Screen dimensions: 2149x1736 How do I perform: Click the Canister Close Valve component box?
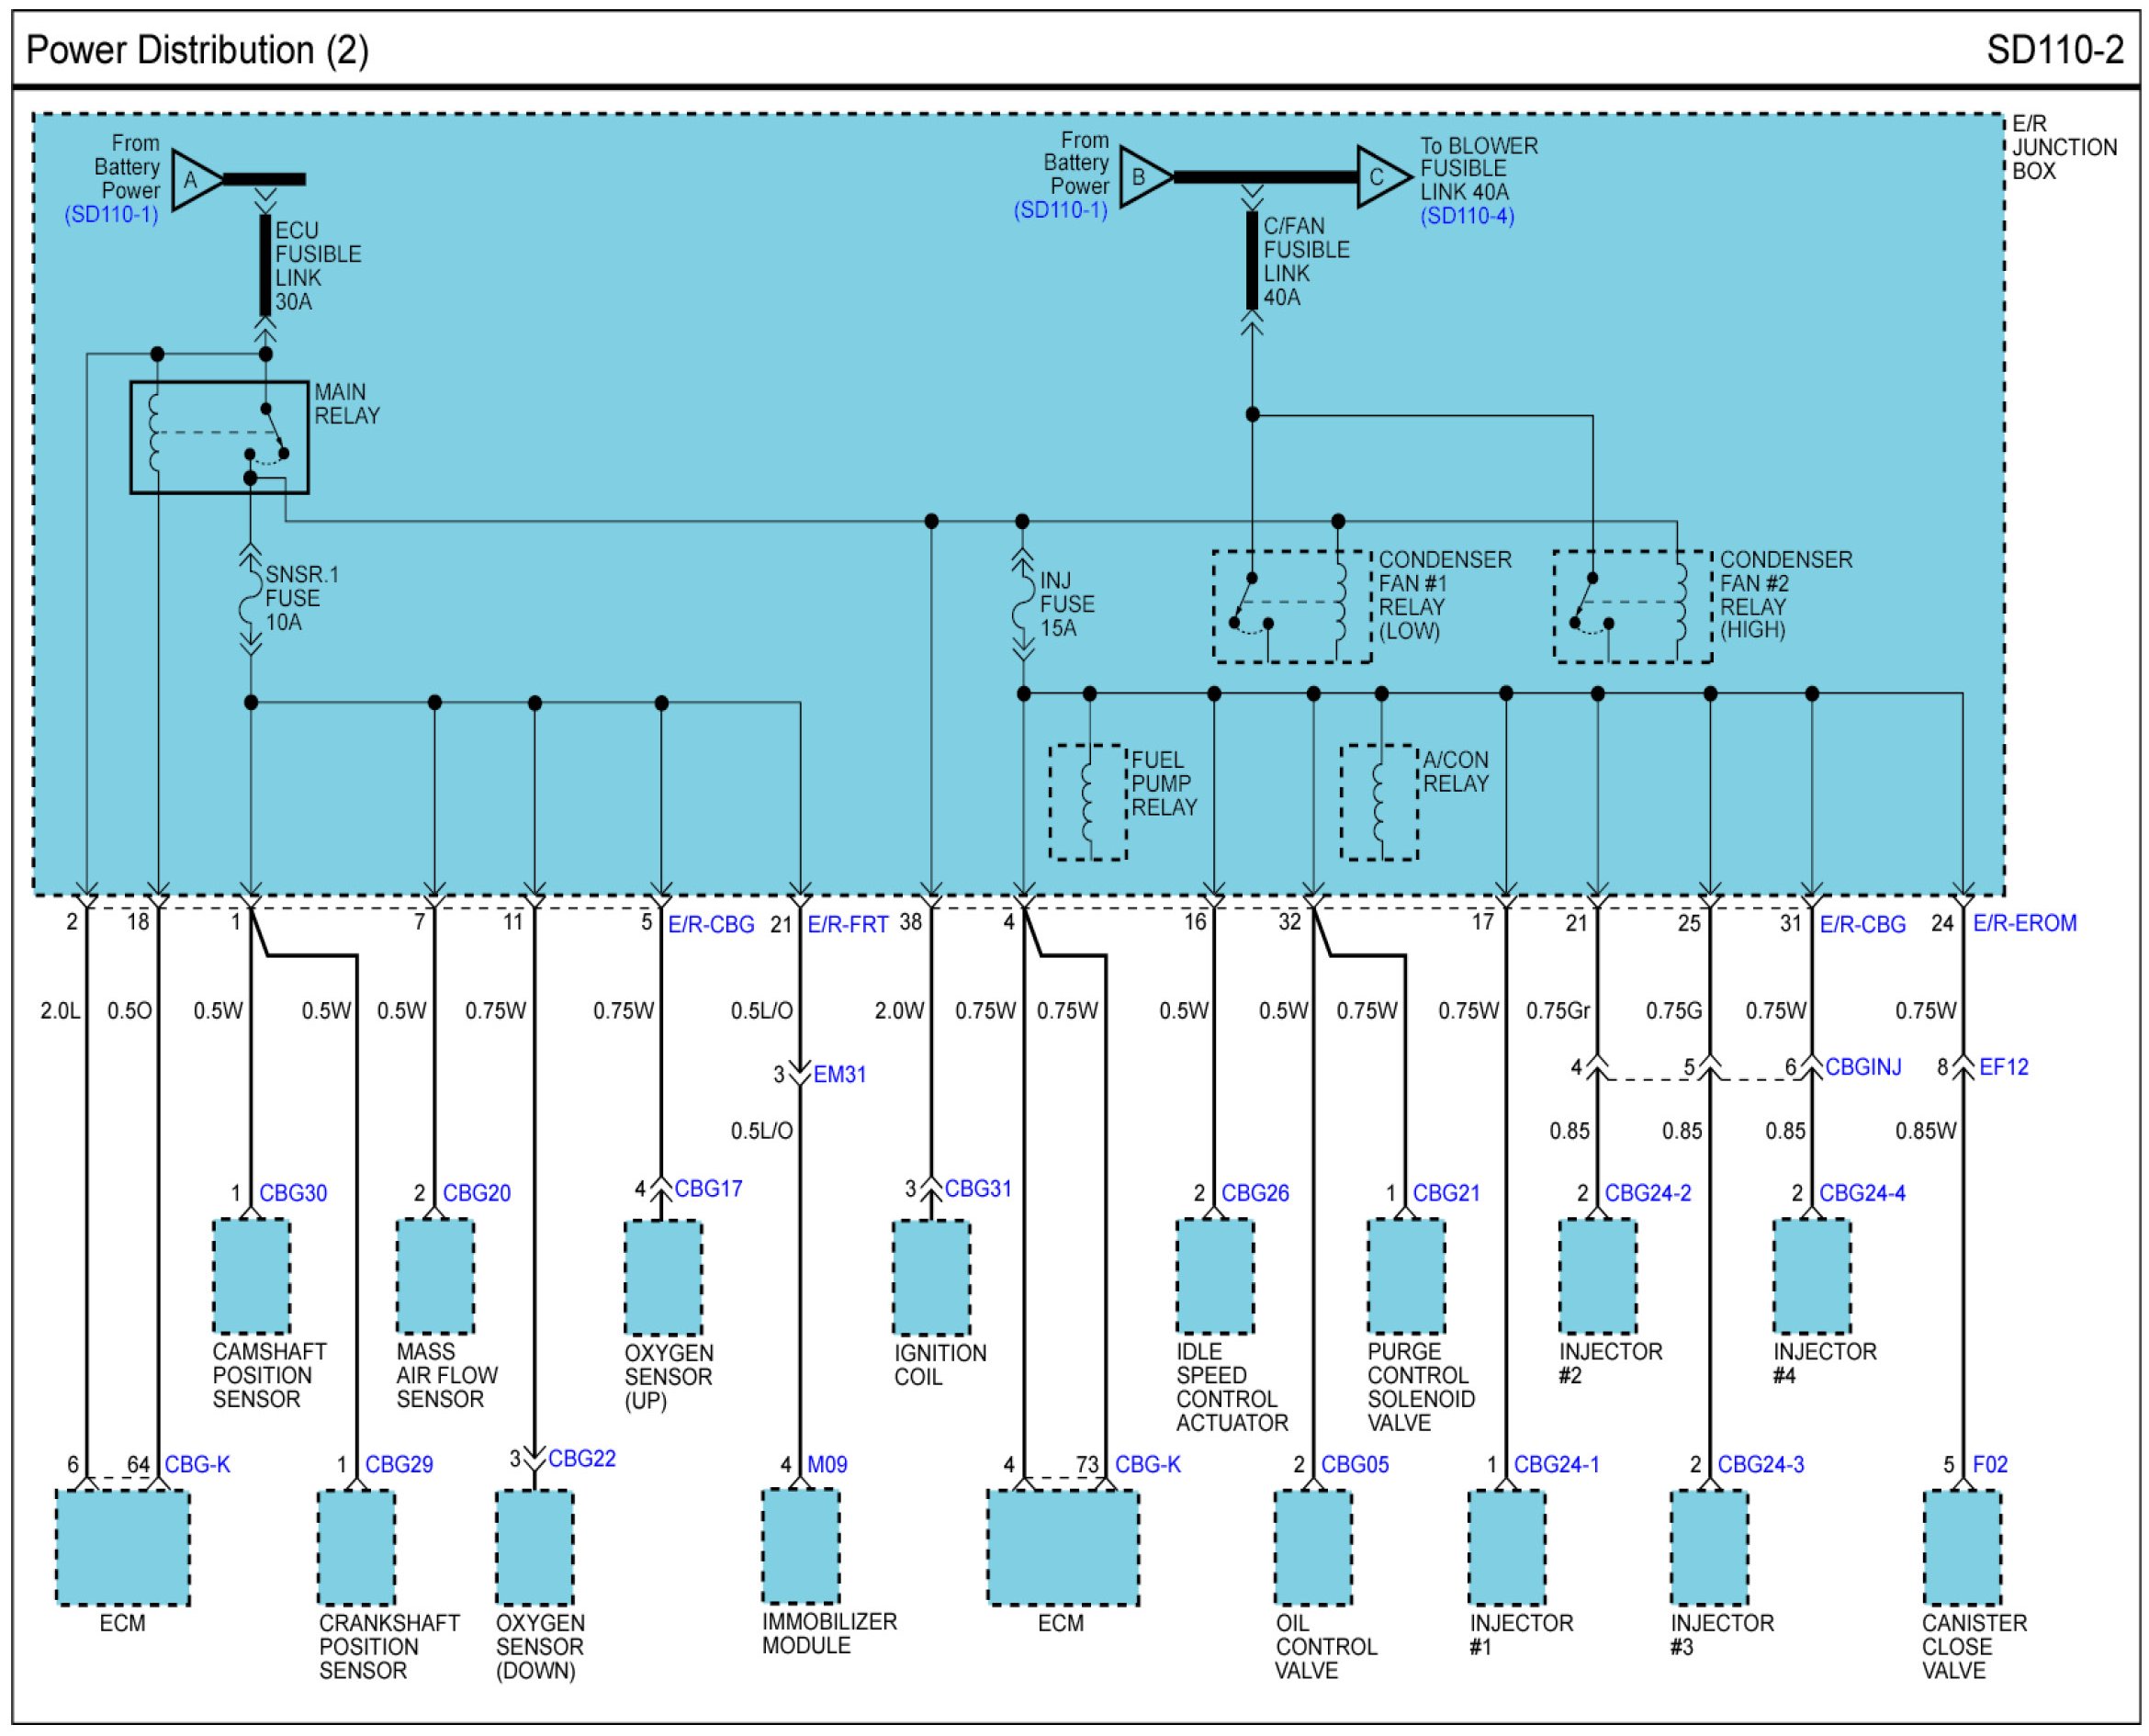coord(1962,1548)
